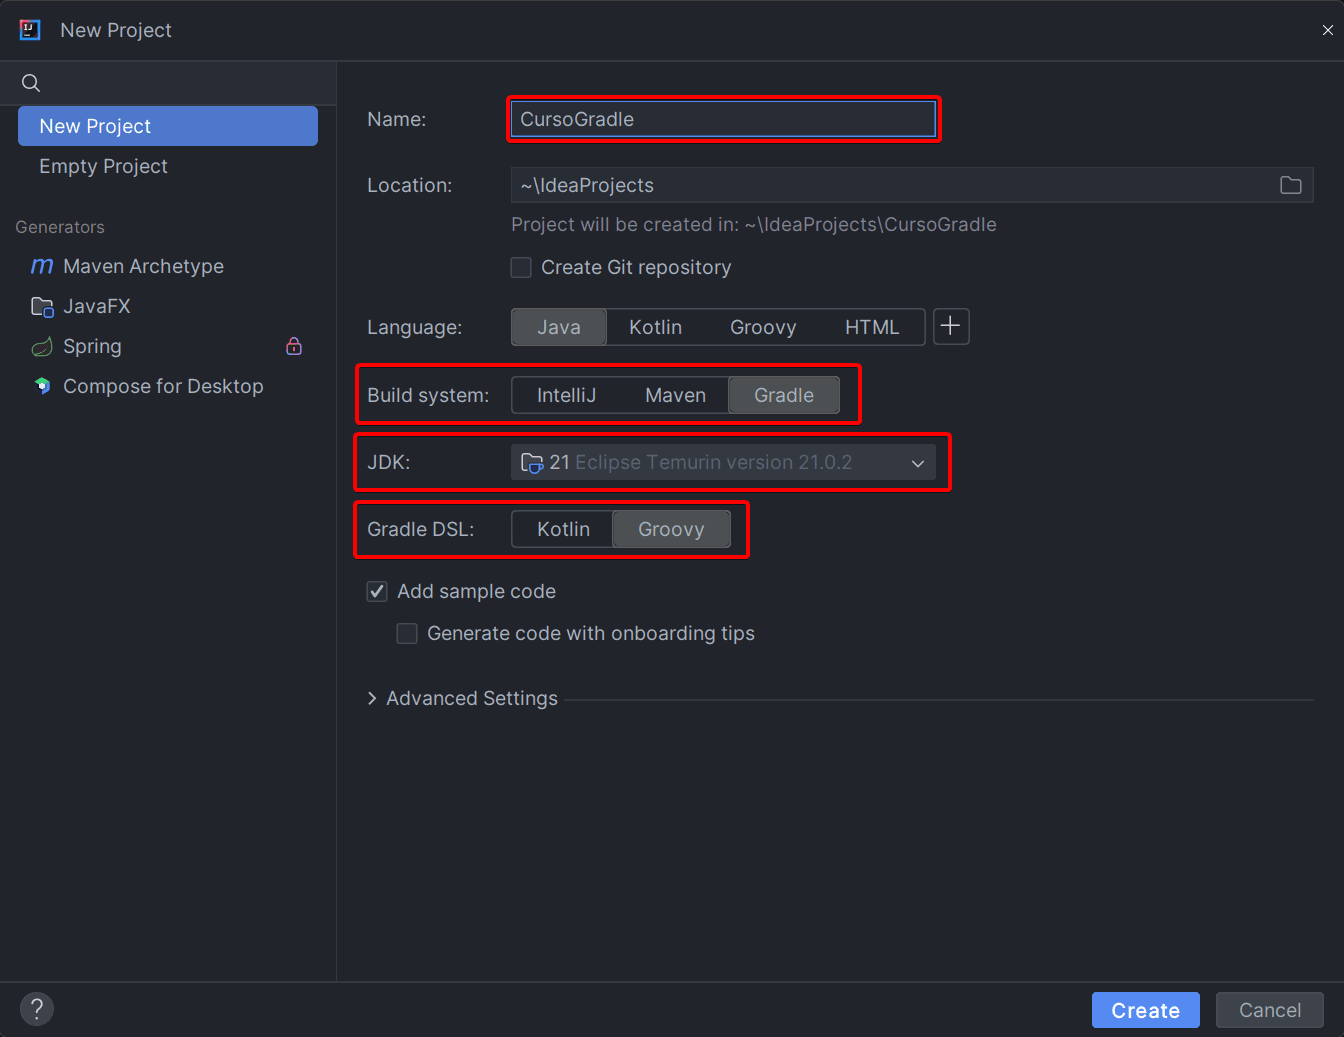Click the 'Gradle DSL:' label

click(420, 529)
